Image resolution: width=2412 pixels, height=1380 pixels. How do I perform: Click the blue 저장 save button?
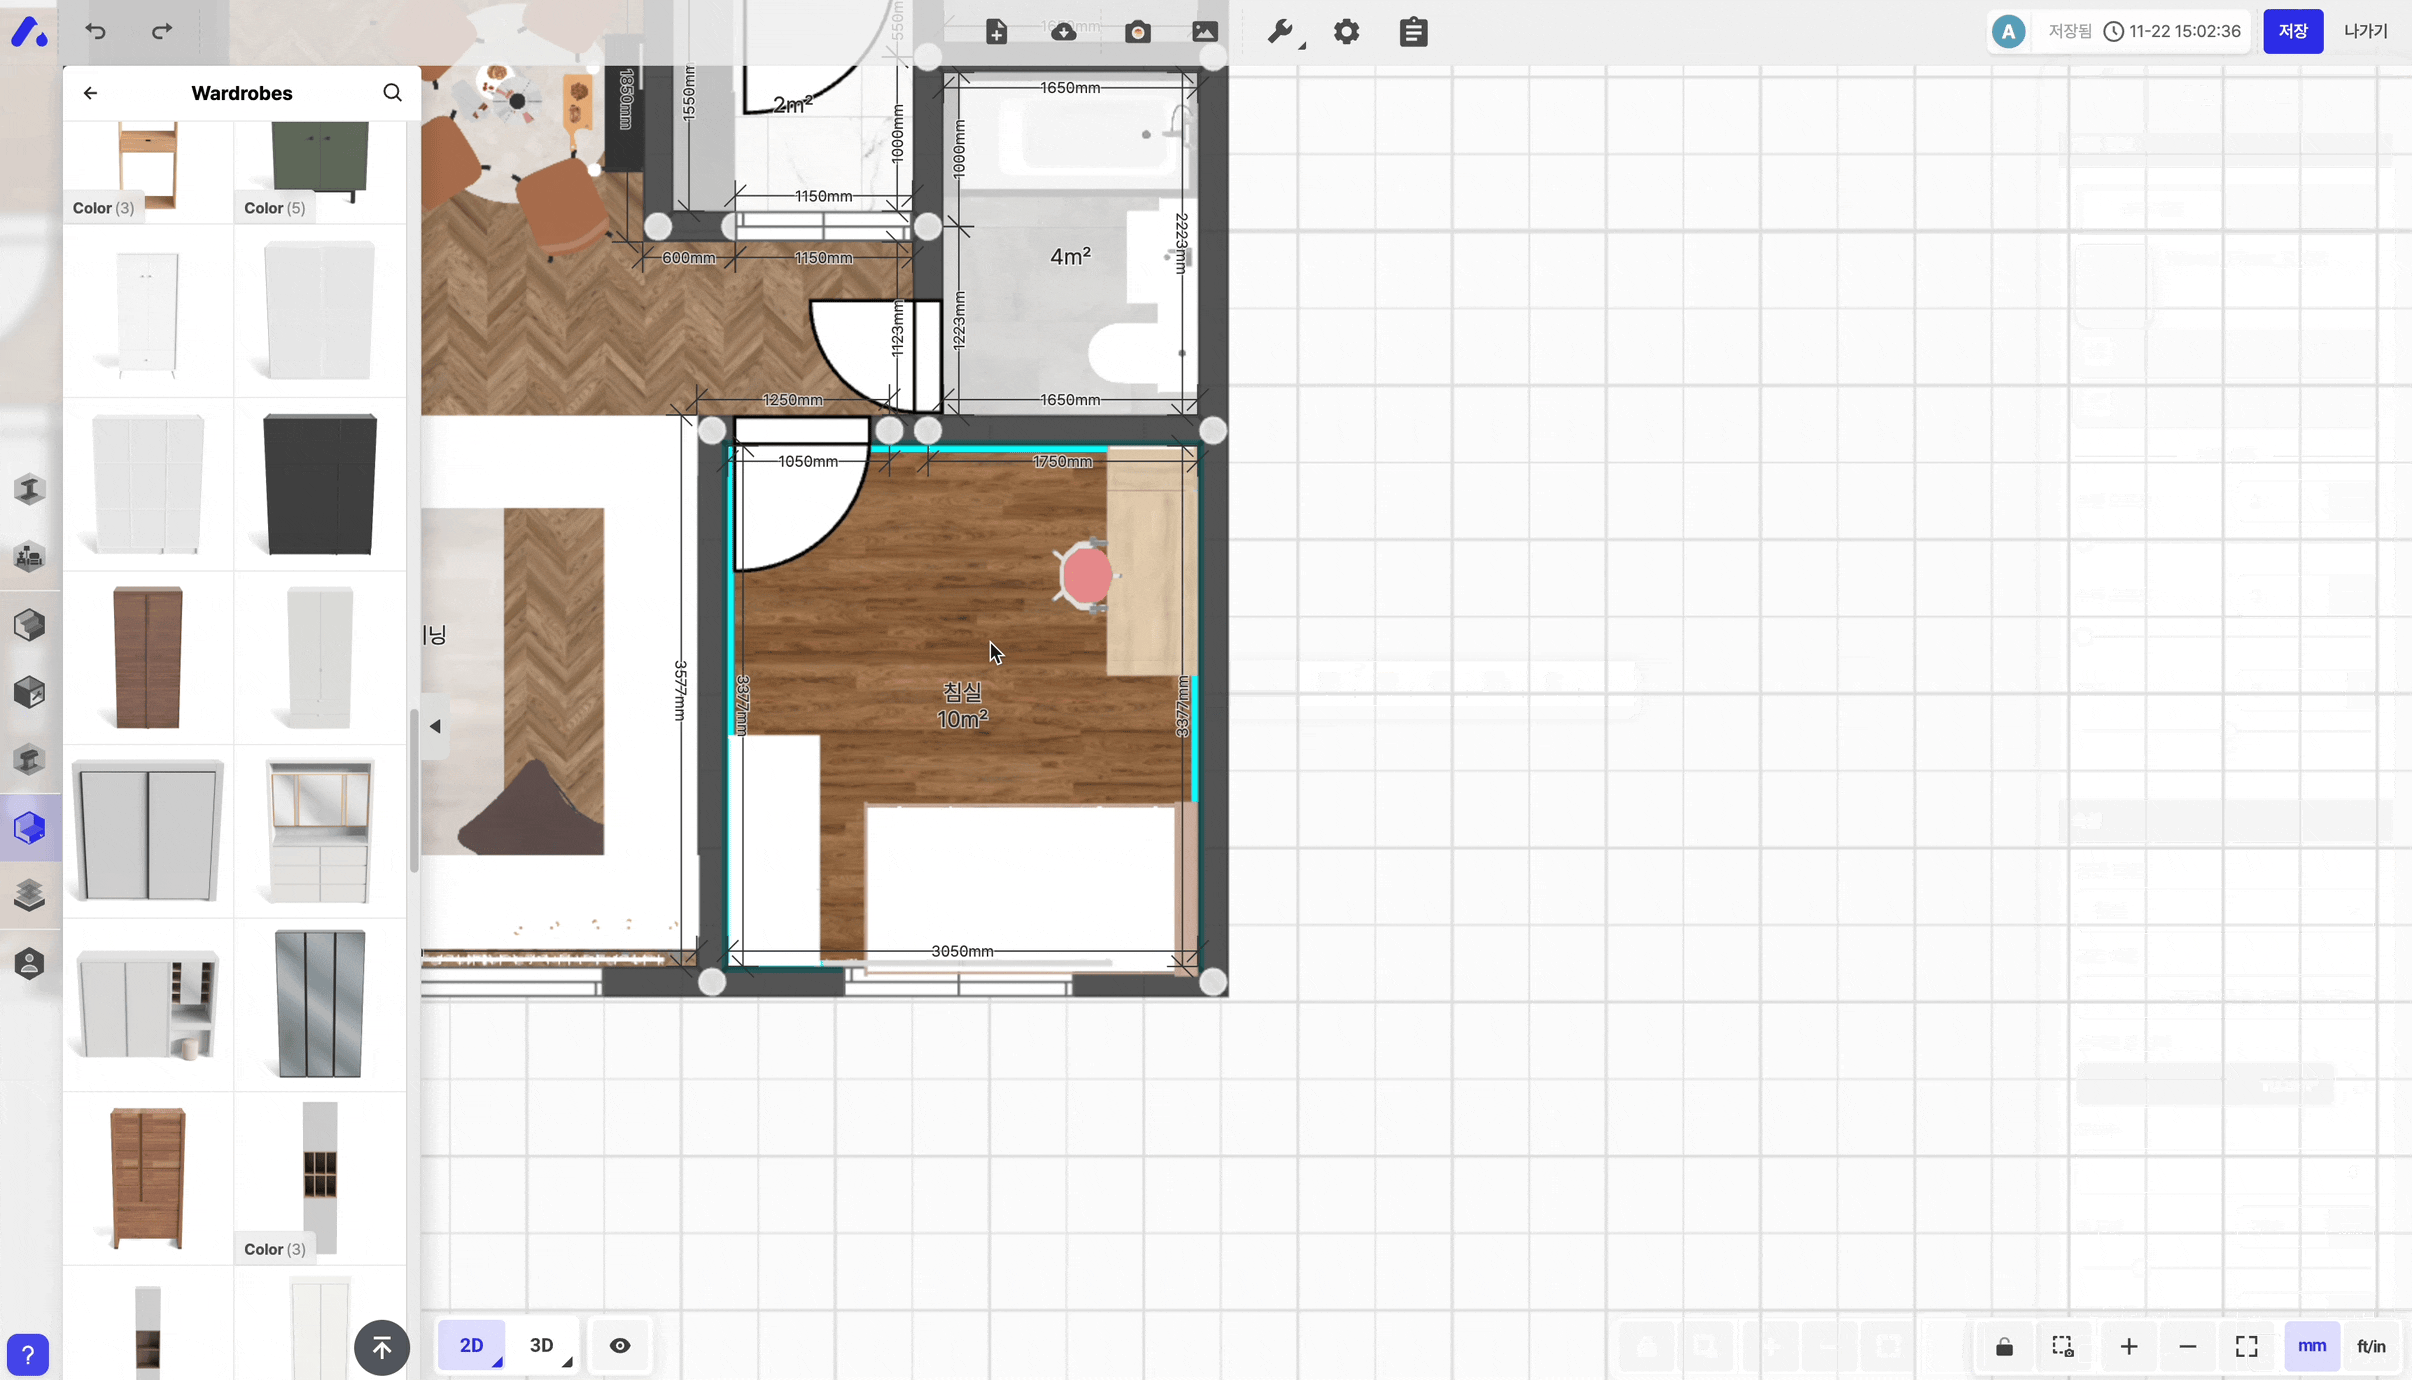coord(2293,32)
